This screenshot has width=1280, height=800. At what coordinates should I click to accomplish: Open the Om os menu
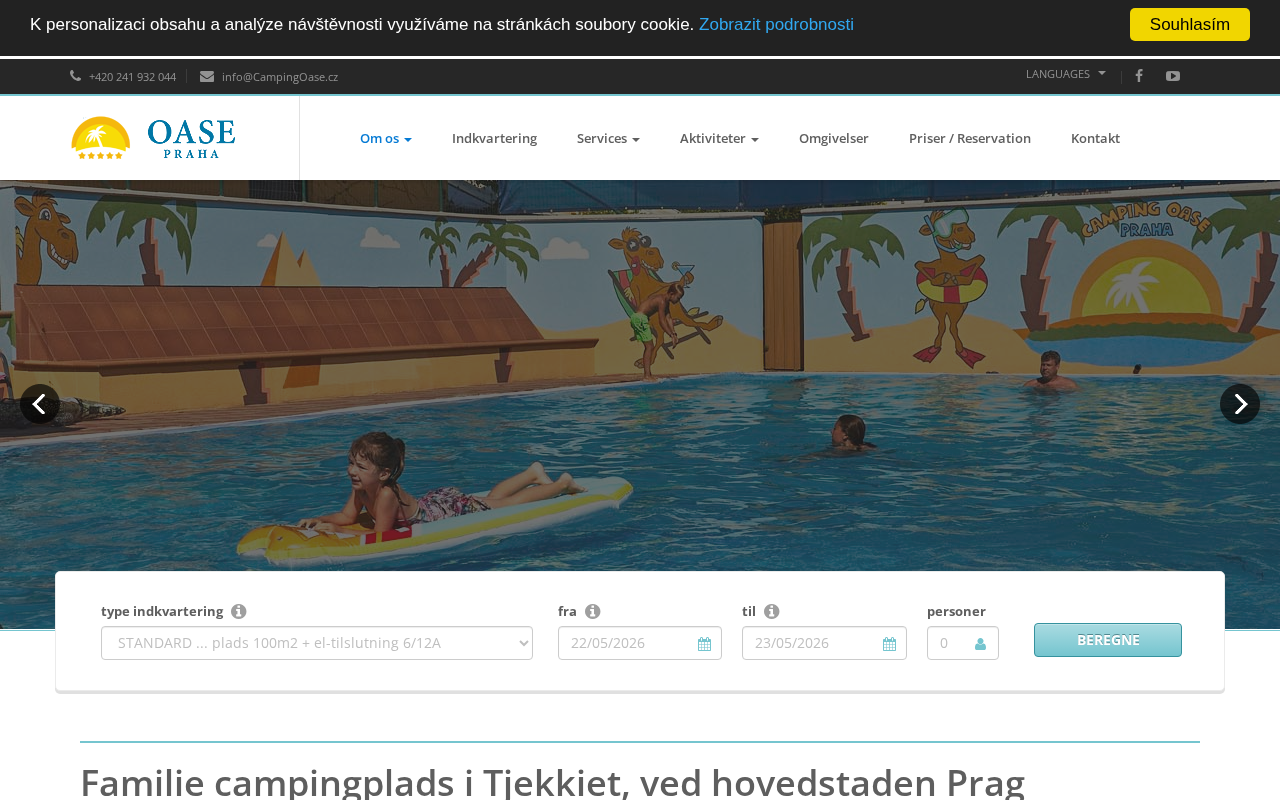click(386, 138)
